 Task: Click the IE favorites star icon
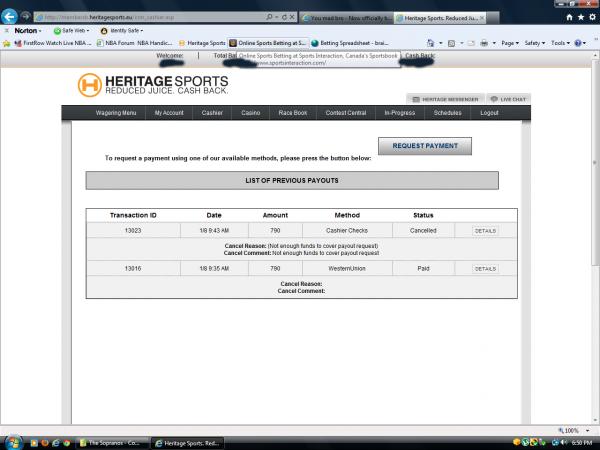581,17
